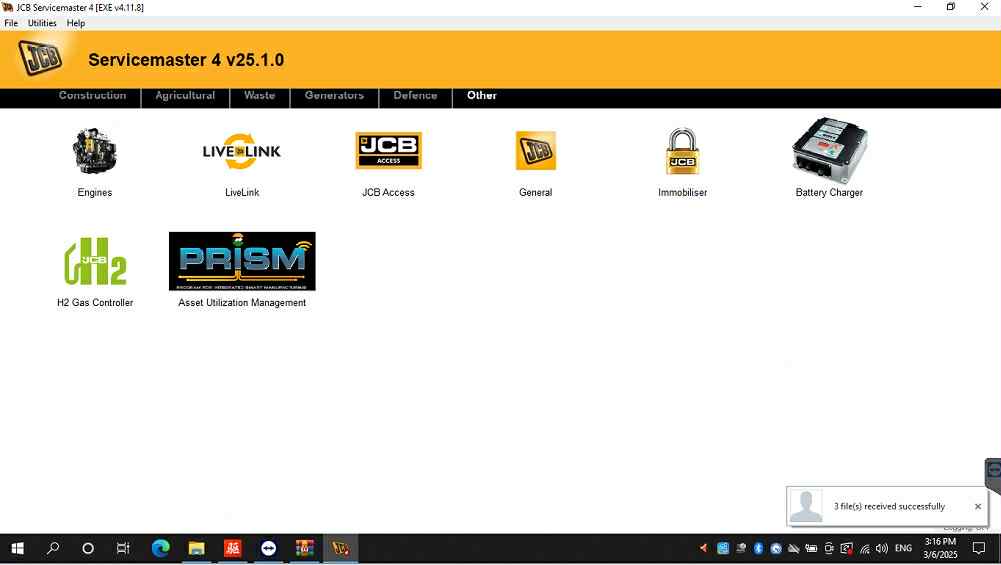Open the Engines section icon
The image size is (1001, 565).
click(x=94, y=151)
